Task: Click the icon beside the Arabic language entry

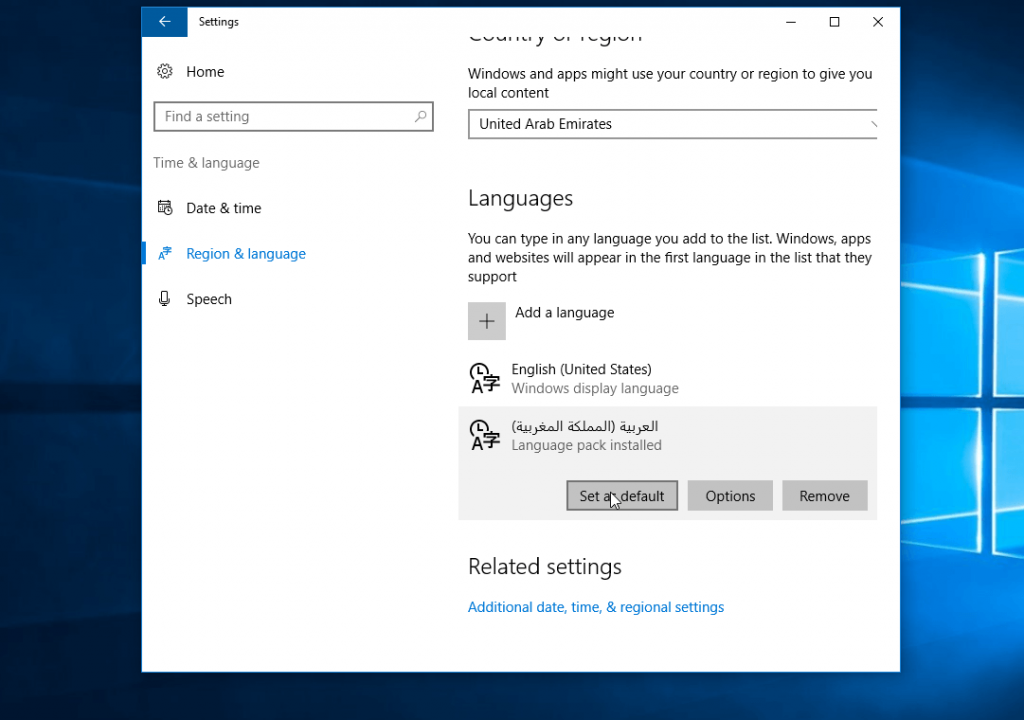Action: [x=485, y=435]
